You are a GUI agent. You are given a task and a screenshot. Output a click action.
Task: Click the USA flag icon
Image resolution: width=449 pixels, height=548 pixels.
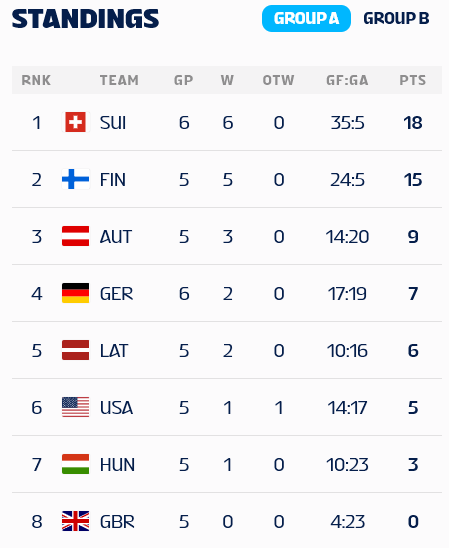click(75, 407)
